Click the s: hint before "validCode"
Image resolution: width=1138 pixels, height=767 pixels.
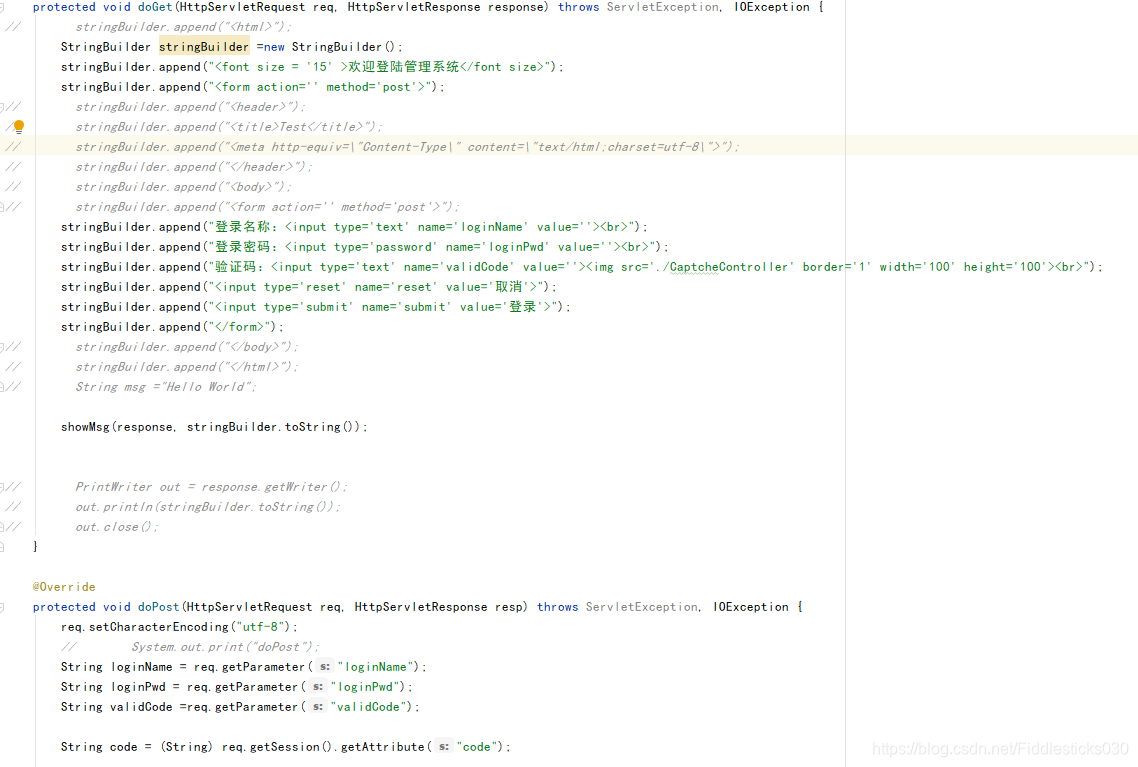coord(318,707)
